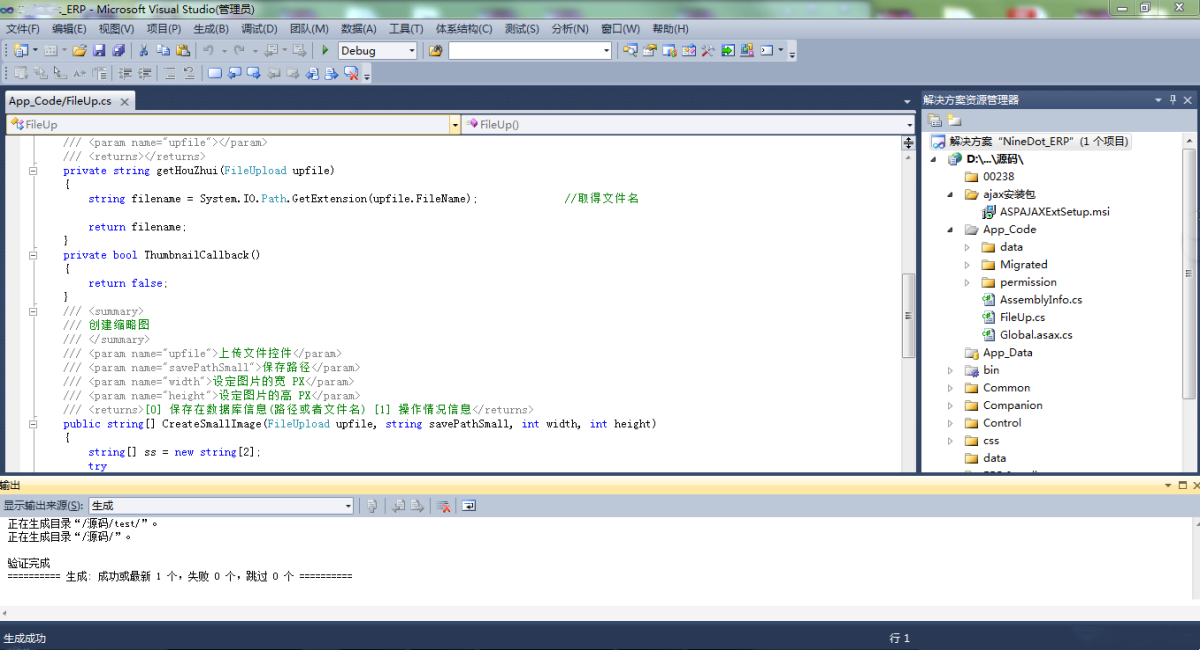Click the Save All toolbar icon
Image resolution: width=1200 pixels, height=650 pixels.
click(118, 50)
